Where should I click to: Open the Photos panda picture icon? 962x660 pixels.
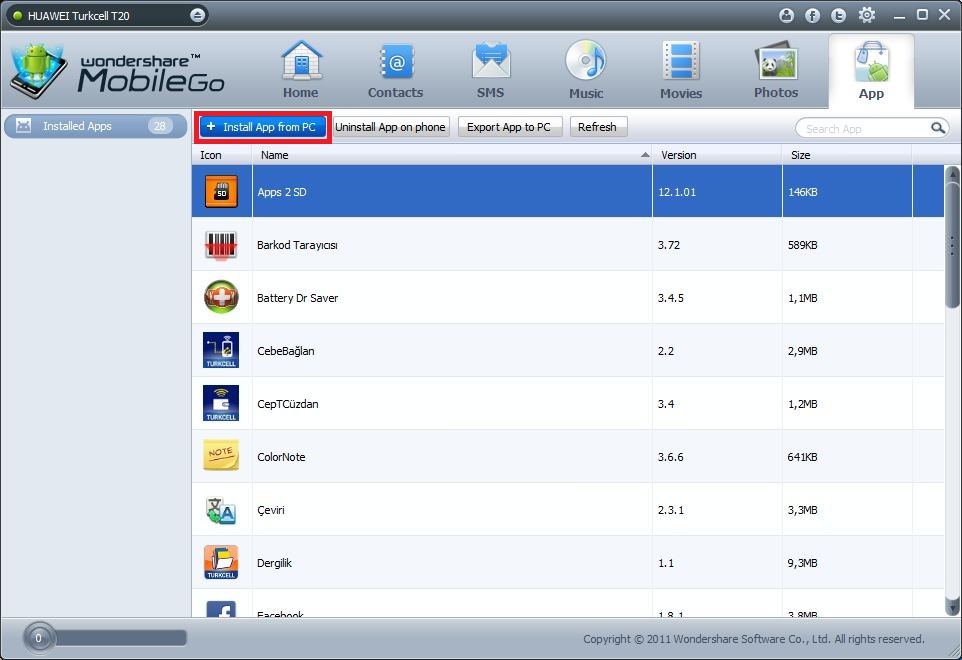(776, 61)
